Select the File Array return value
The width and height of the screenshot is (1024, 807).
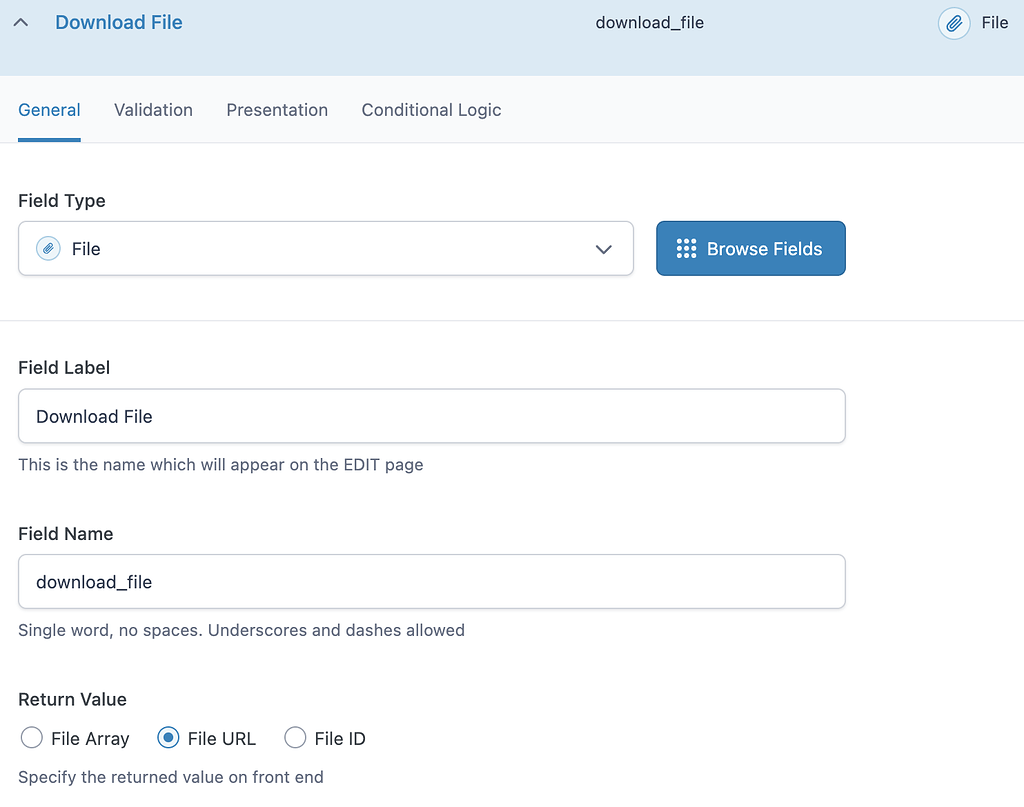(31, 738)
